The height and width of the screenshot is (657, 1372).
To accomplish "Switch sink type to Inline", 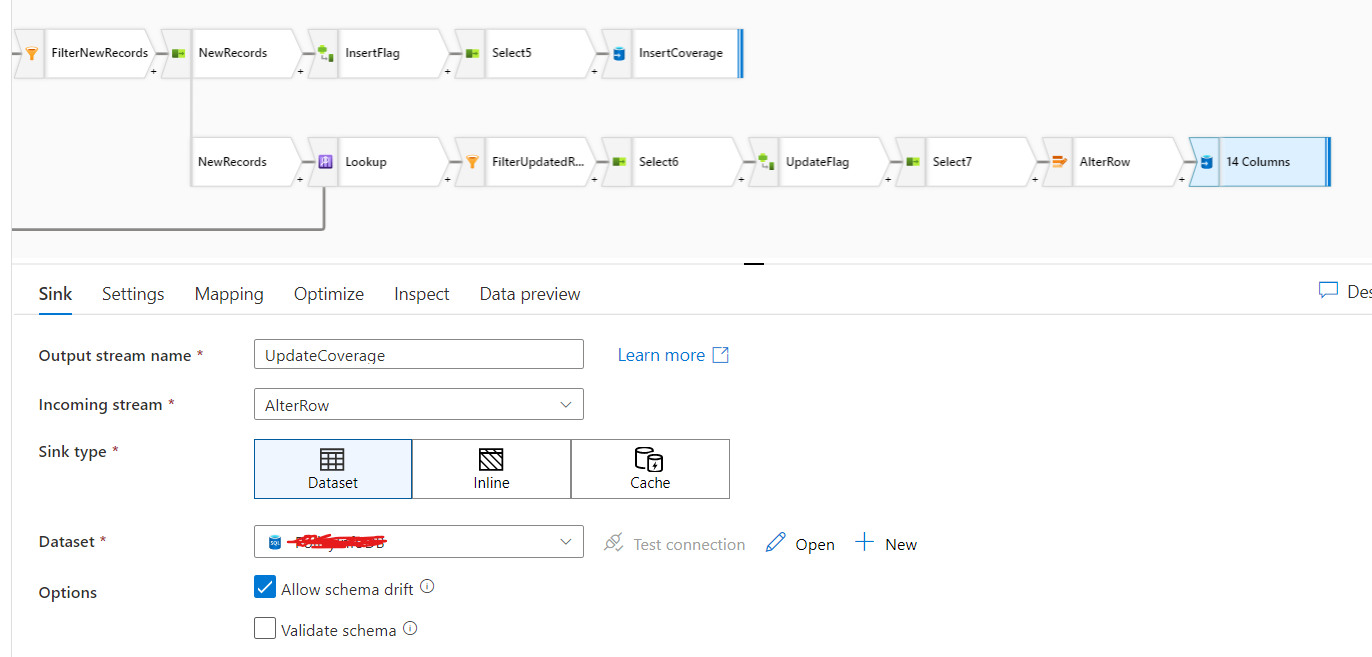I will (491, 468).
